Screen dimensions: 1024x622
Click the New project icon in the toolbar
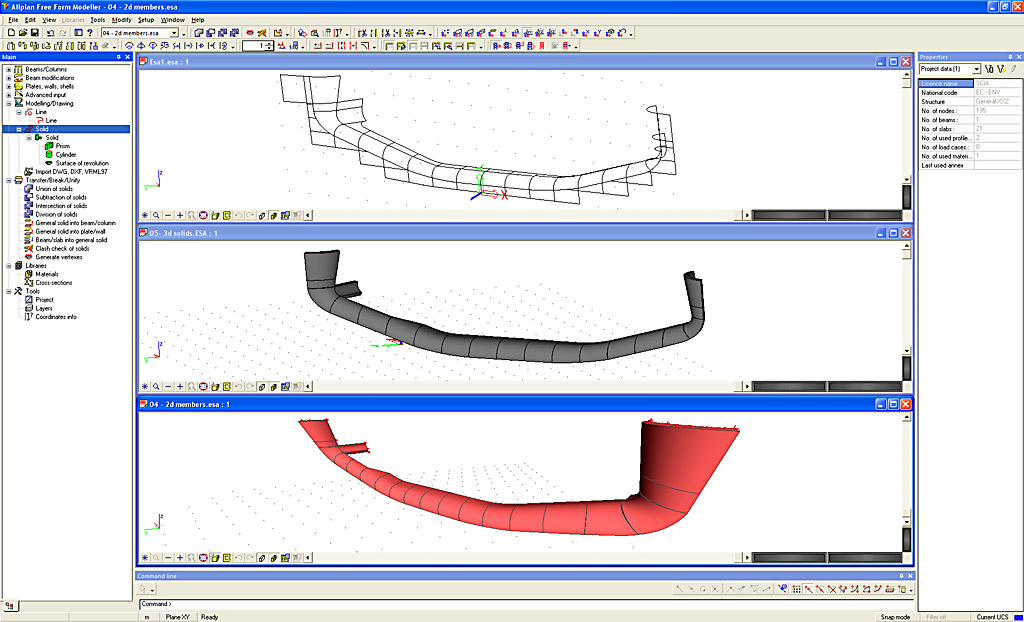pyautogui.click(x=11, y=33)
